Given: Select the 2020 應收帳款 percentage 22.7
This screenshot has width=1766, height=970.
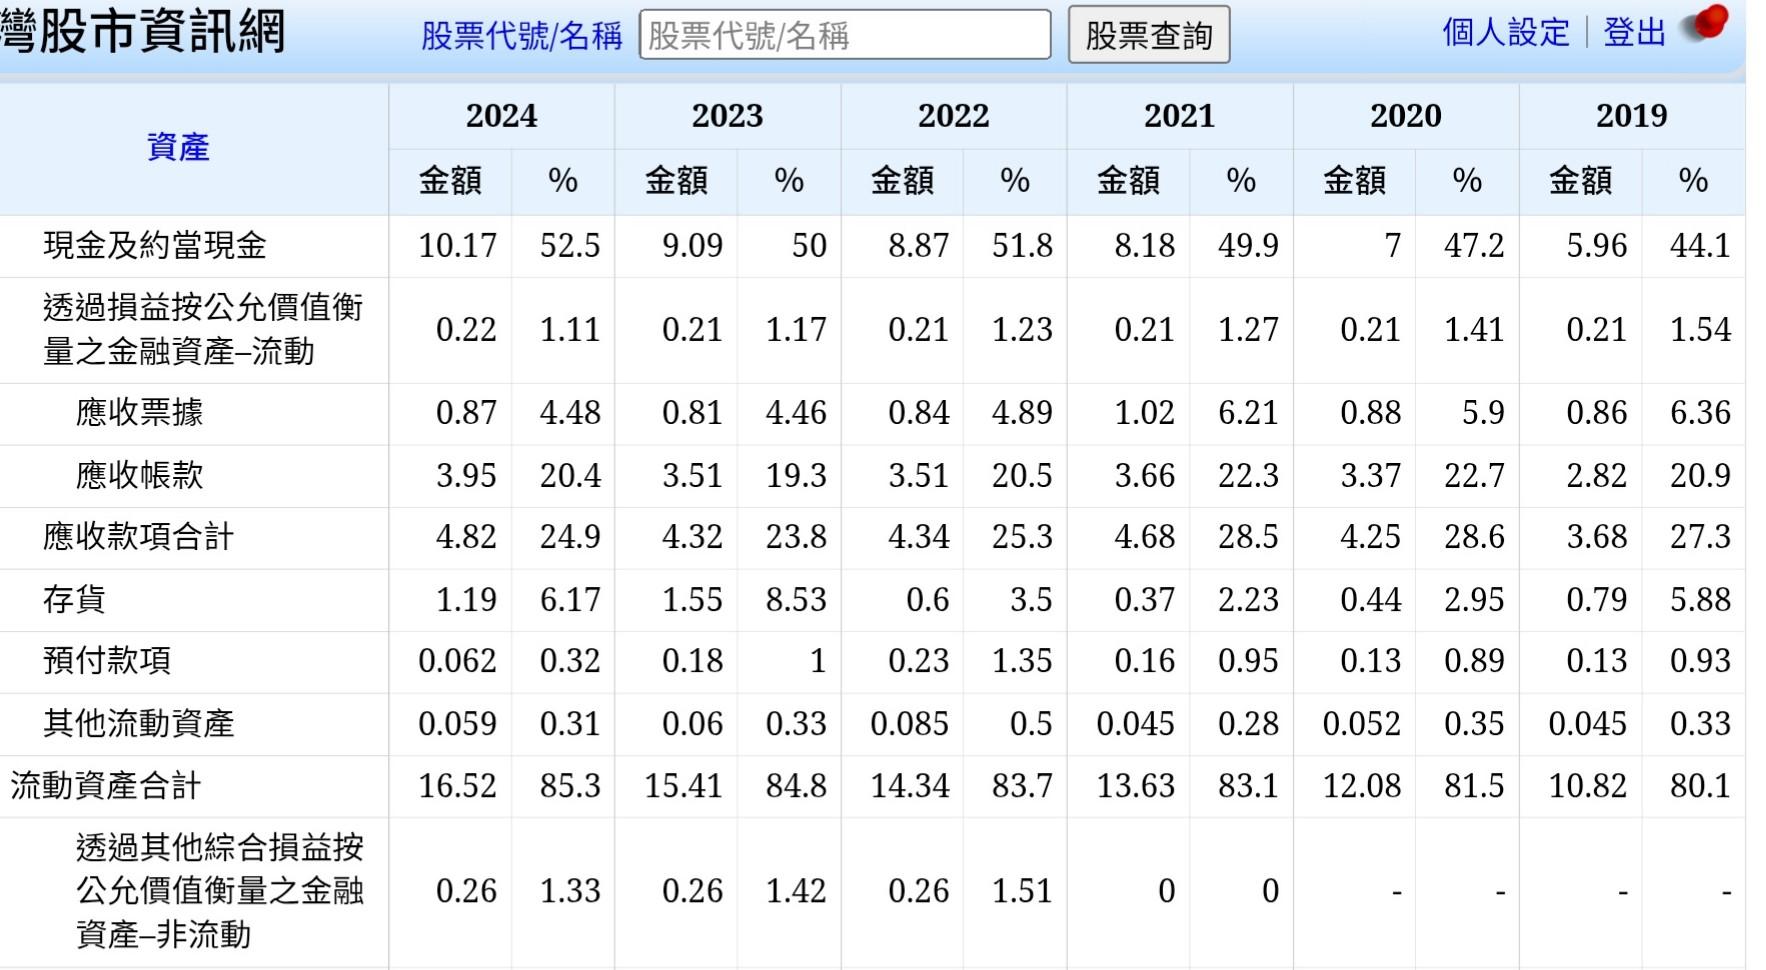Looking at the screenshot, I should pyautogui.click(x=1474, y=475).
